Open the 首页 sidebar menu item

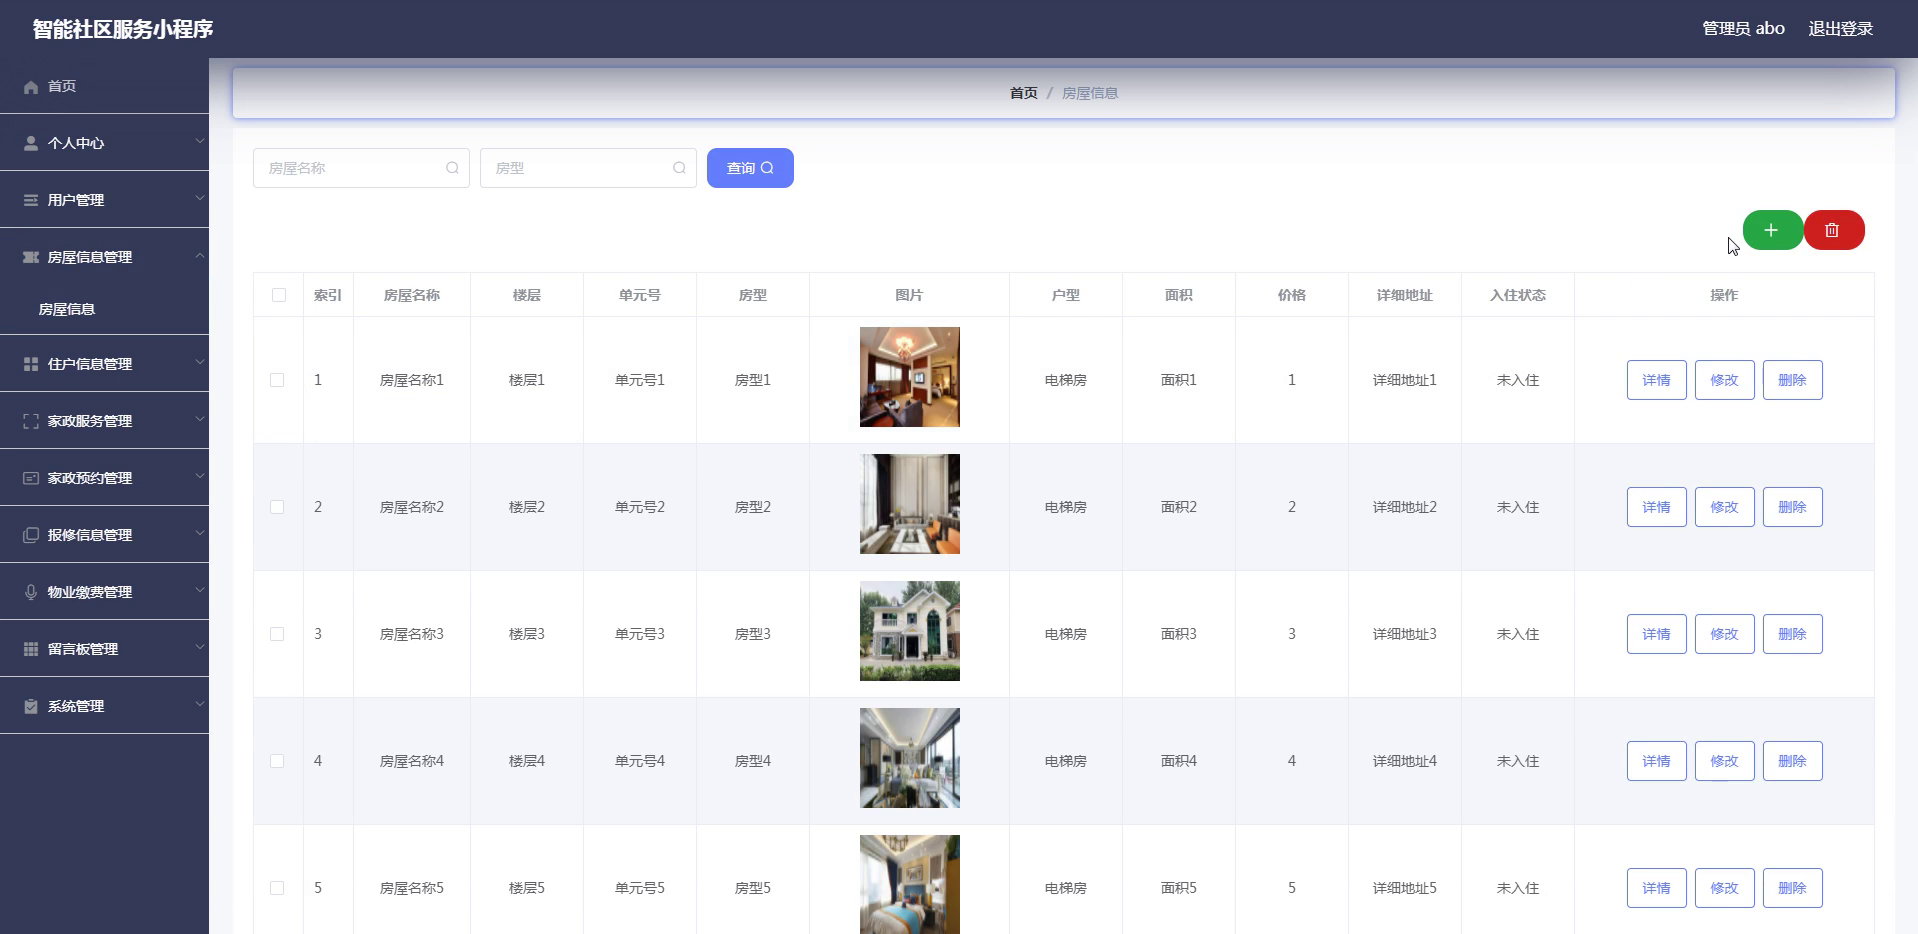(x=104, y=86)
